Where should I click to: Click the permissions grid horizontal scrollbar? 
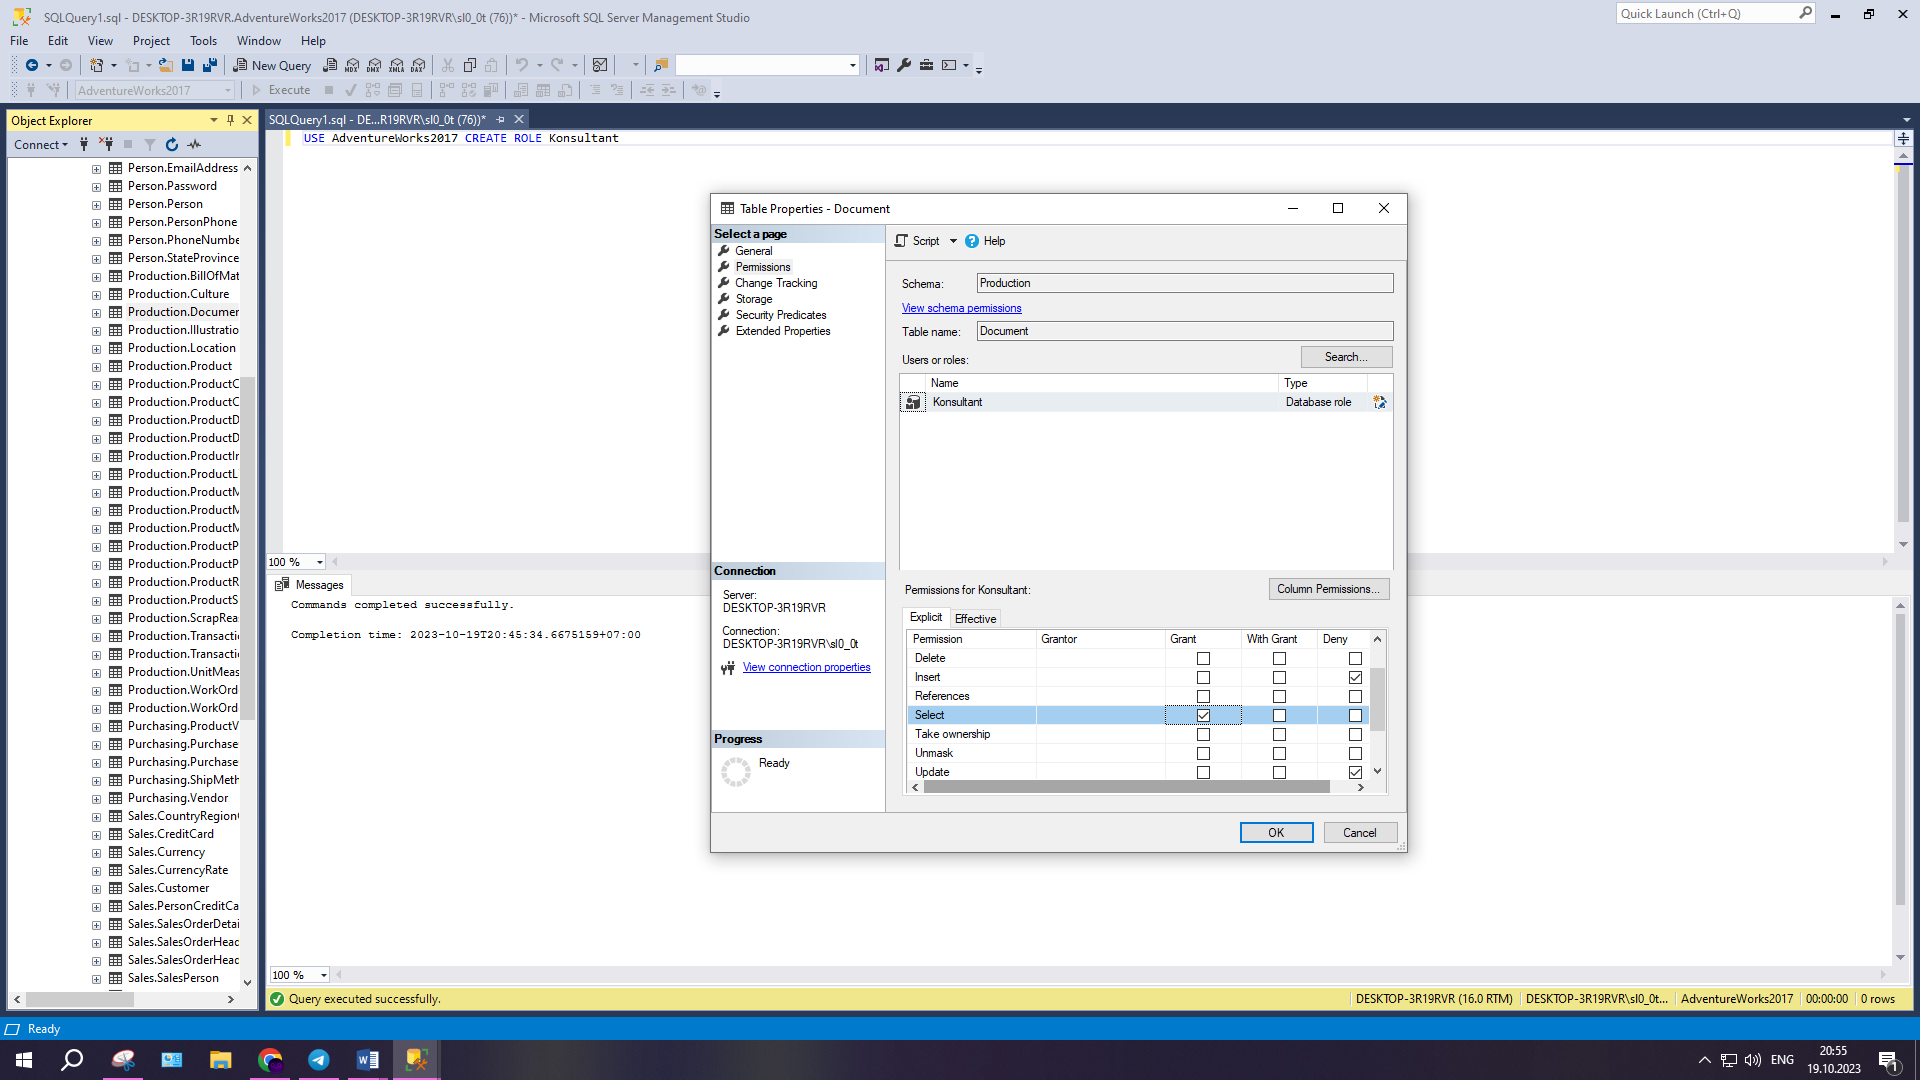(1127, 787)
